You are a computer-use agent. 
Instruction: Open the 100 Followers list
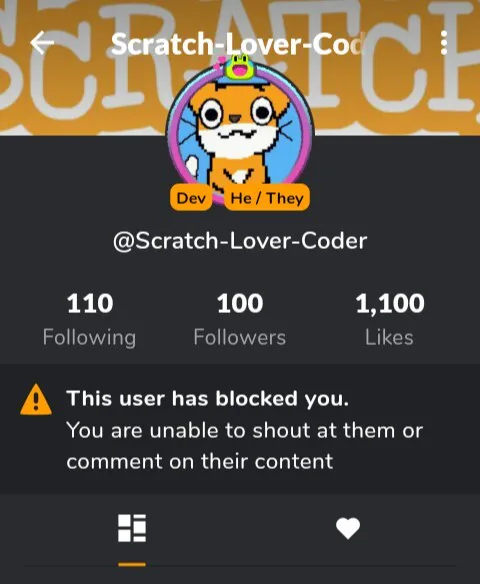pyautogui.click(x=240, y=320)
